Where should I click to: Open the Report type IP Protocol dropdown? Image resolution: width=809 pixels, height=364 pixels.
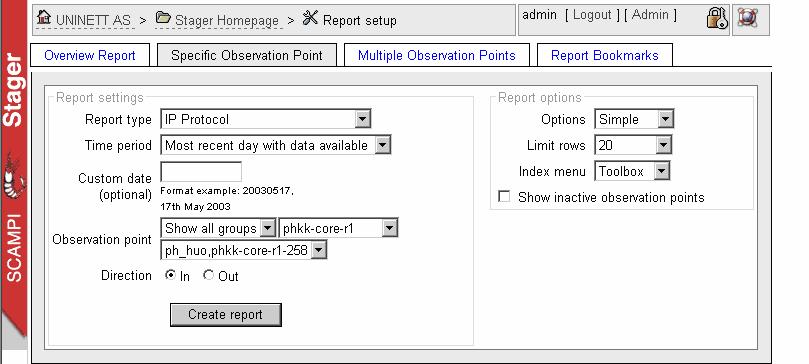(x=266, y=119)
